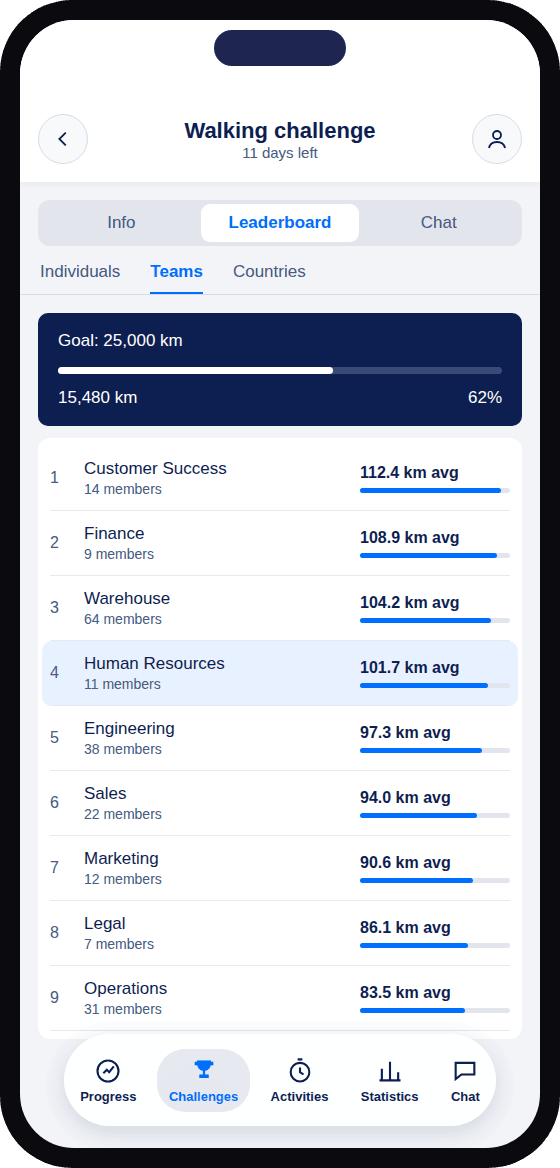Click the 94.0 km avg value
This screenshot has height=1168, width=560.
click(405, 797)
